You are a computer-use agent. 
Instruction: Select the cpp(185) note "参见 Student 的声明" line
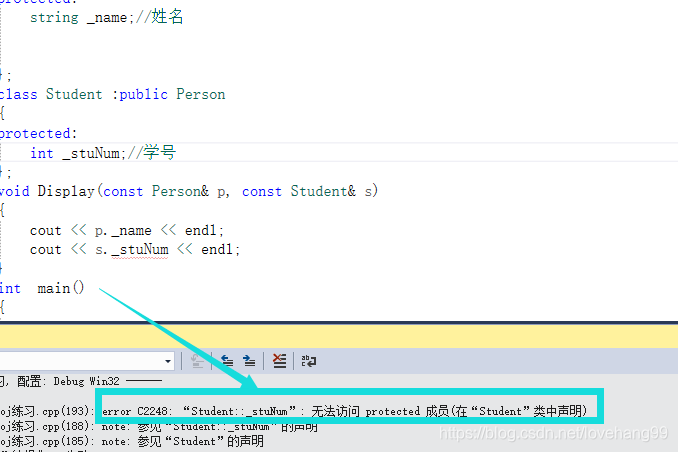[132, 441]
